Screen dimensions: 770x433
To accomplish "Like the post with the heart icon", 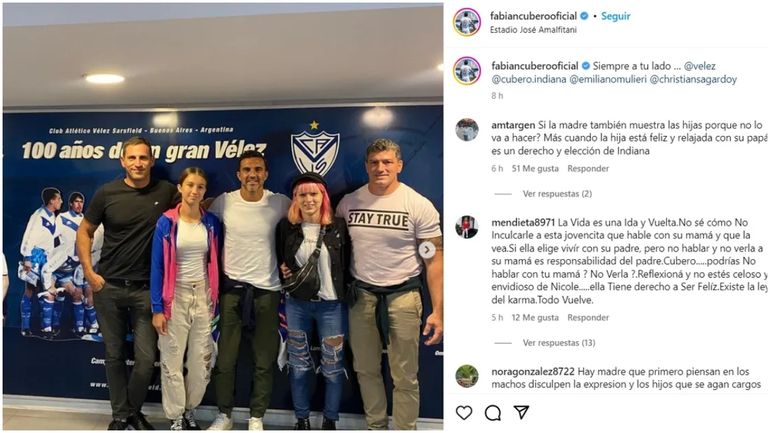I will click(464, 413).
